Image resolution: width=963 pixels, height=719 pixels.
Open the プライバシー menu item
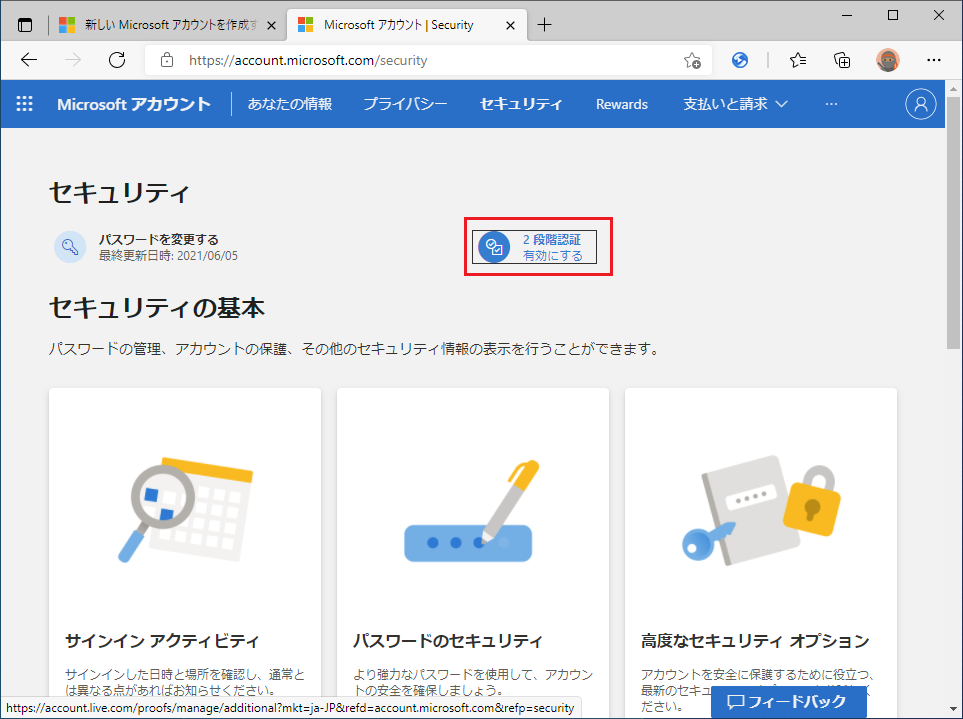405,104
